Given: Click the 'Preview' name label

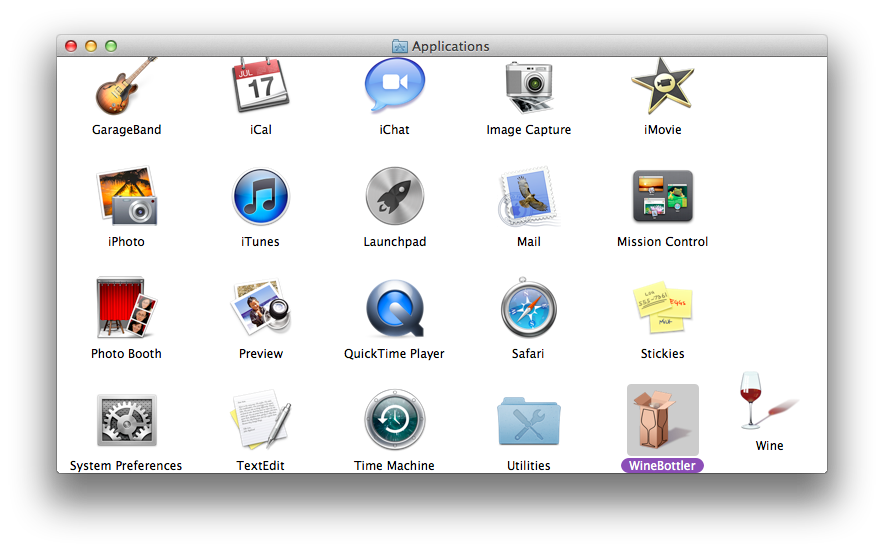Looking at the screenshot, I should pyautogui.click(x=260, y=354).
